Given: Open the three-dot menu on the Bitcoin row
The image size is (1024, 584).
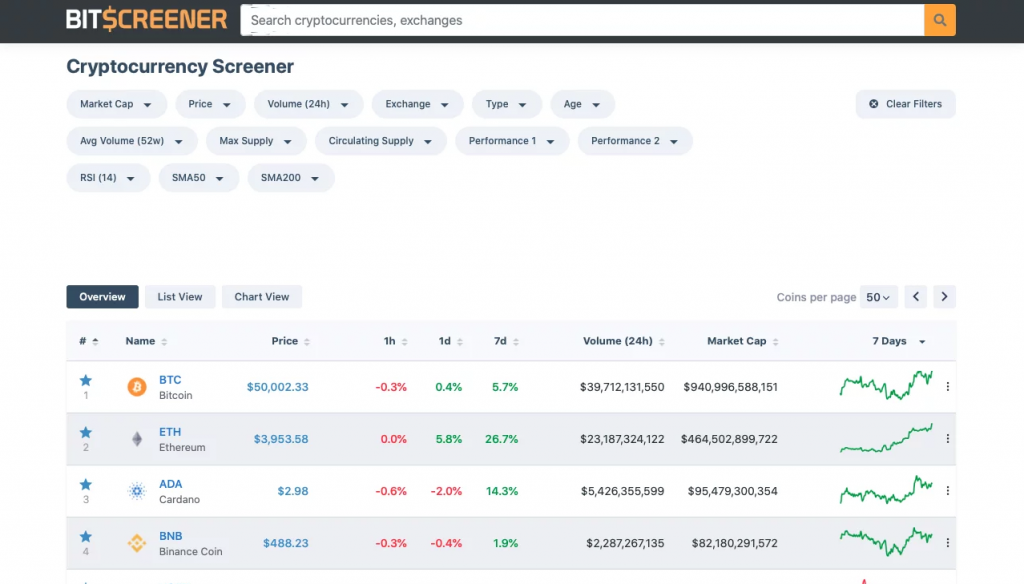Looking at the screenshot, I should coord(947,386).
